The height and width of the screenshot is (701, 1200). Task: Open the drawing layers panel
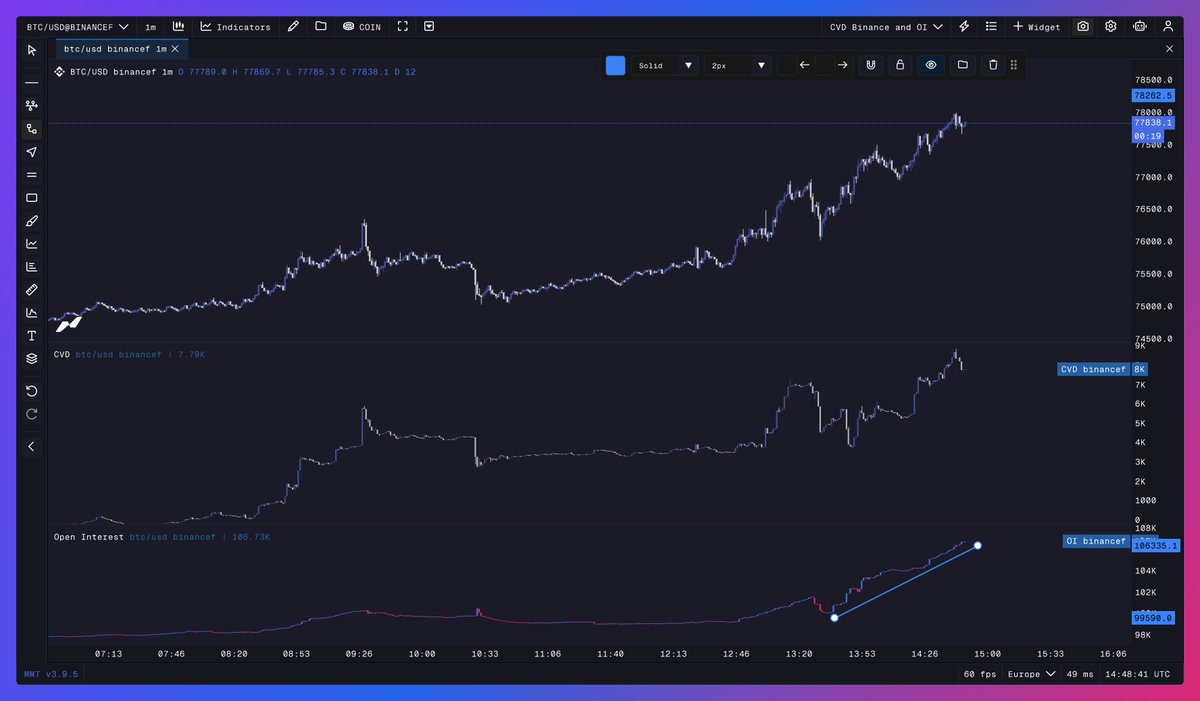(x=32, y=359)
